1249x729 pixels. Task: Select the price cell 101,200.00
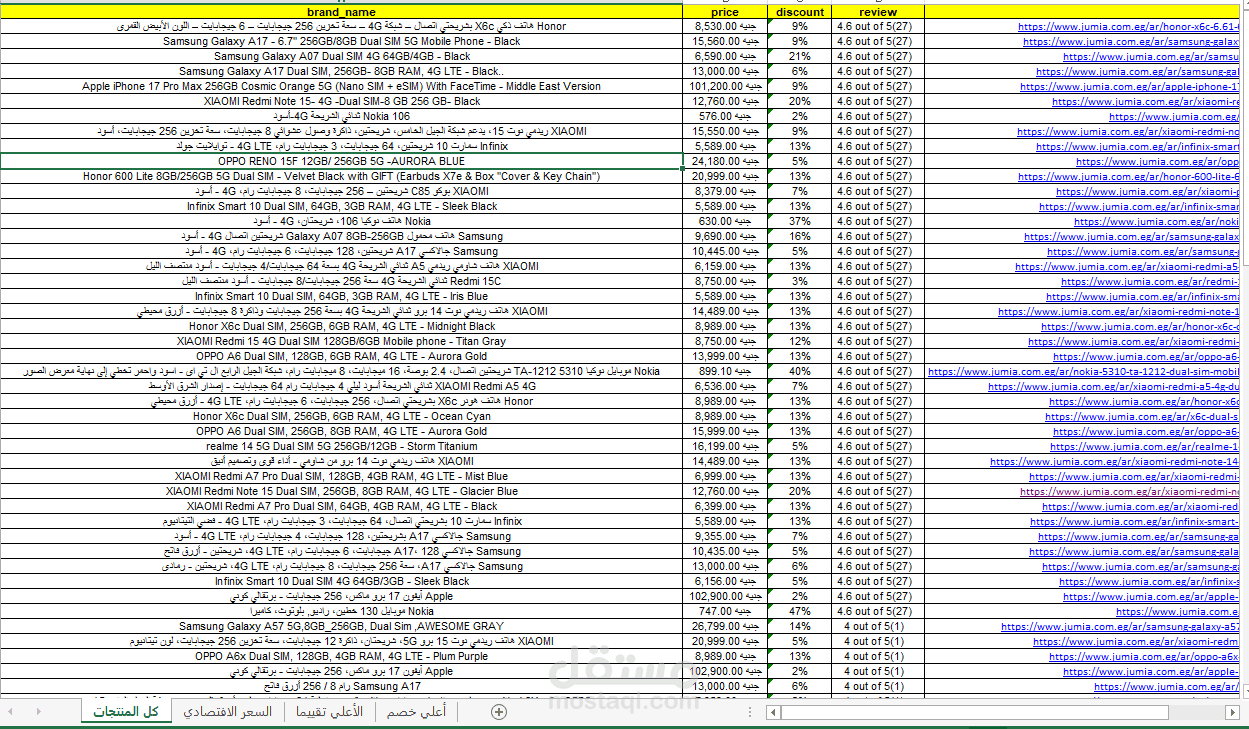(726, 87)
